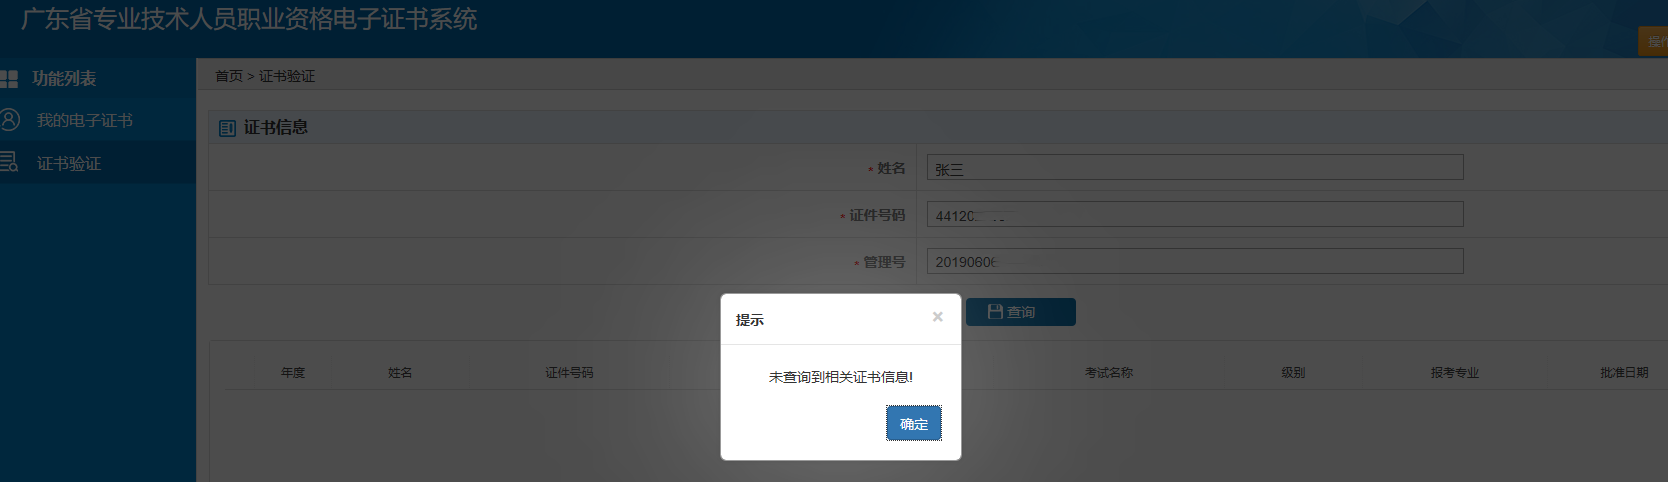Click the 年度 column header
The height and width of the screenshot is (482, 1668).
293,373
